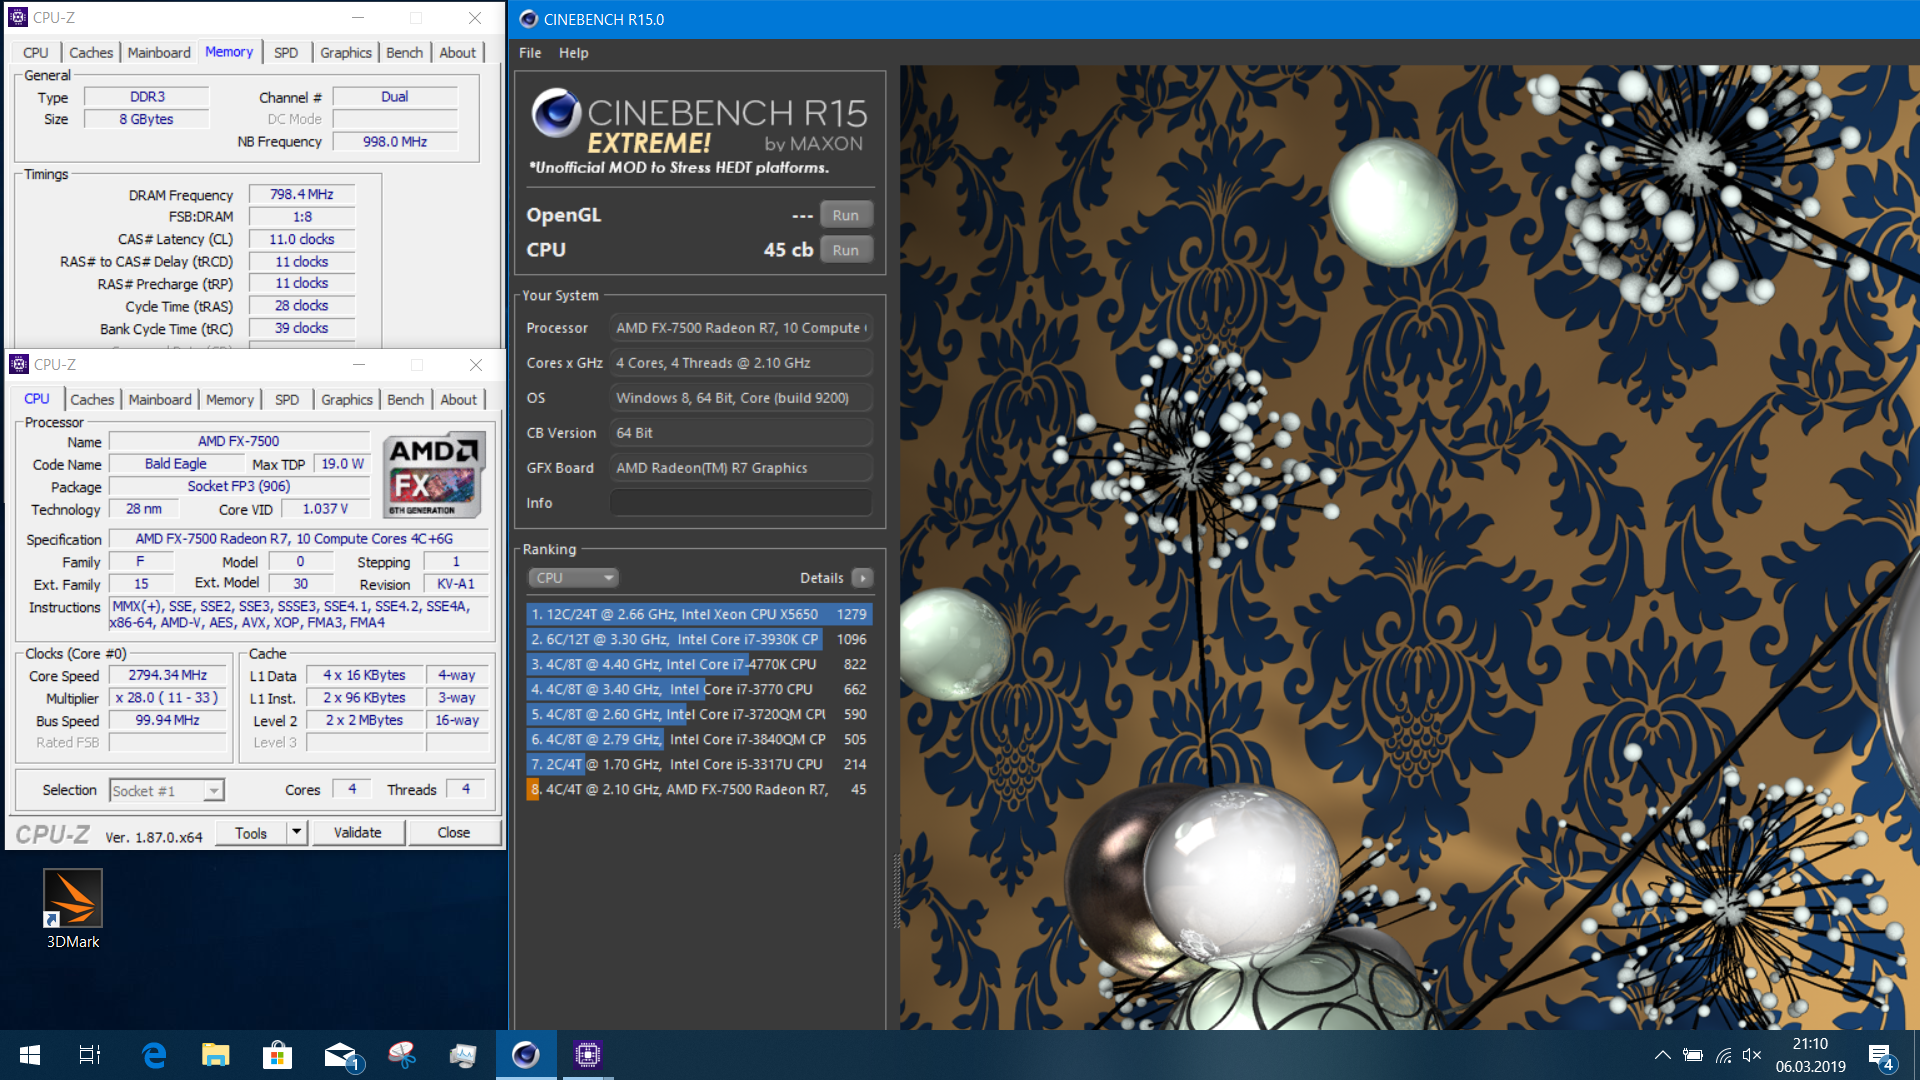Click the Info input field in Your System
The height and width of the screenshot is (1080, 1920).
(x=741, y=503)
